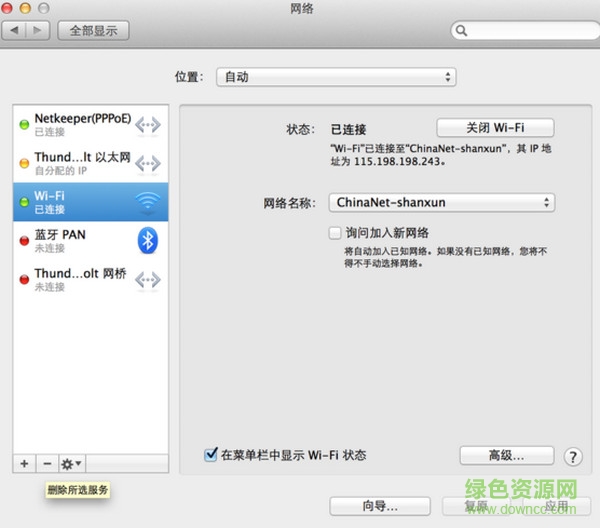Click 全部显示 button
600x528 pixels.
click(x=93, y=30)
